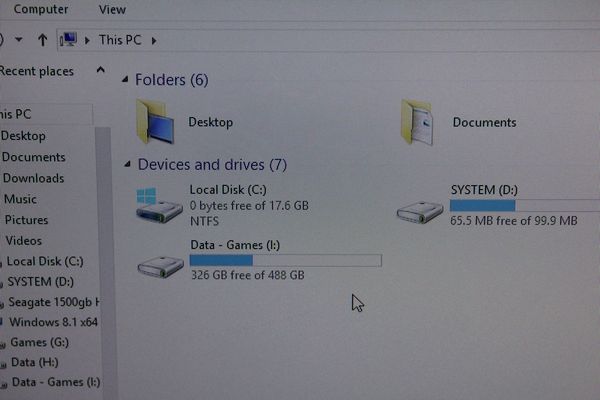This screenshot has width=600, height=400.
Task: Select Desktop in the navigation pane
Action: [x=23, y=136]
